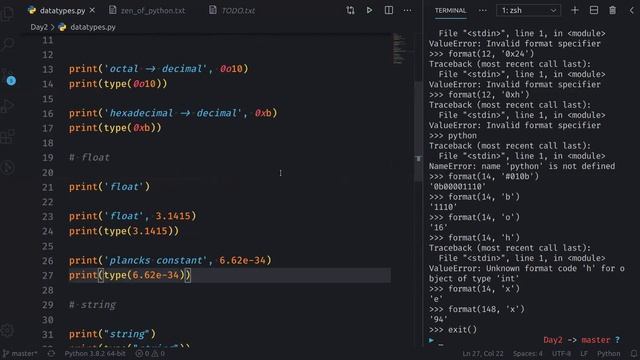Open Source Control view with badge
Viewport: 640px width, 360px height.
click(x=8, y=77)
